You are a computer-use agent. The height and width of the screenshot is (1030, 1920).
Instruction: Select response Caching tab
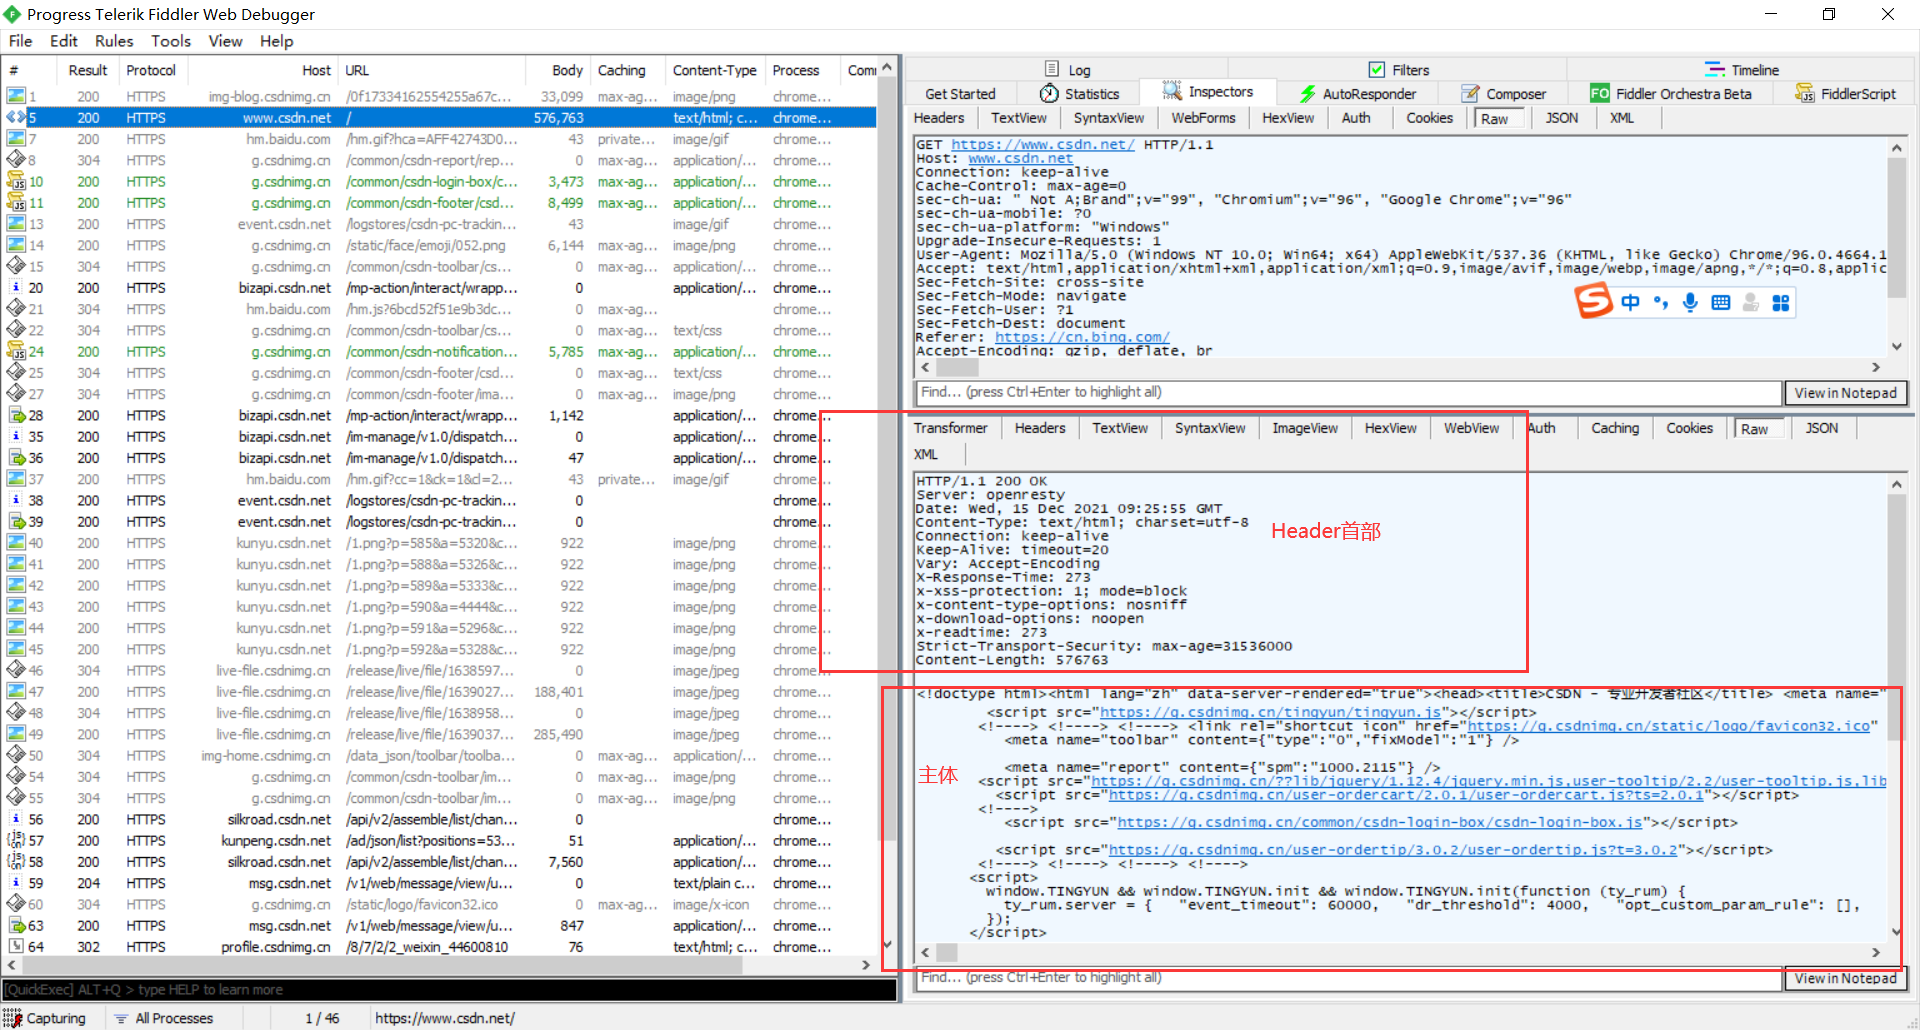[1615, 428]
